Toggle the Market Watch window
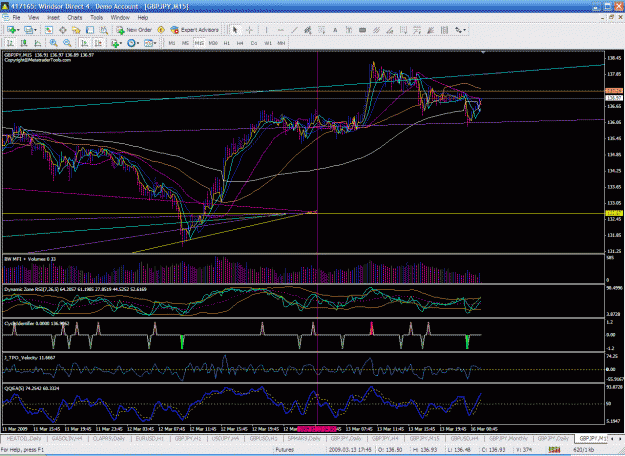The width and height of the screenshot is (625, 456). point(49,30)
